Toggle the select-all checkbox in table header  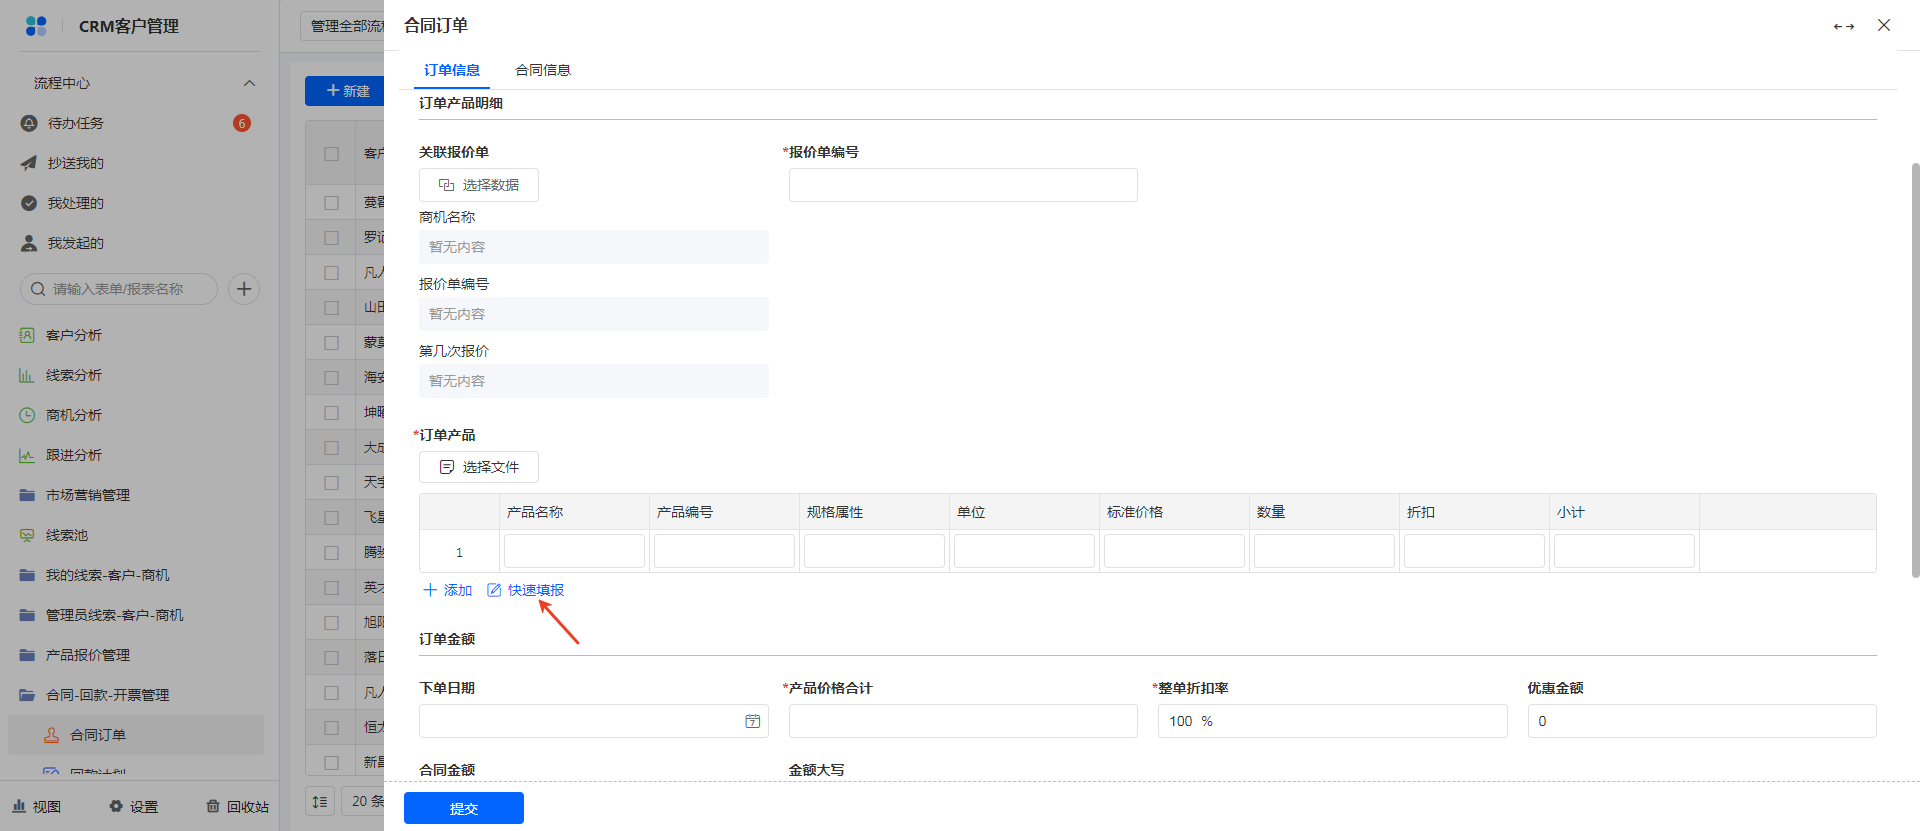331,154
